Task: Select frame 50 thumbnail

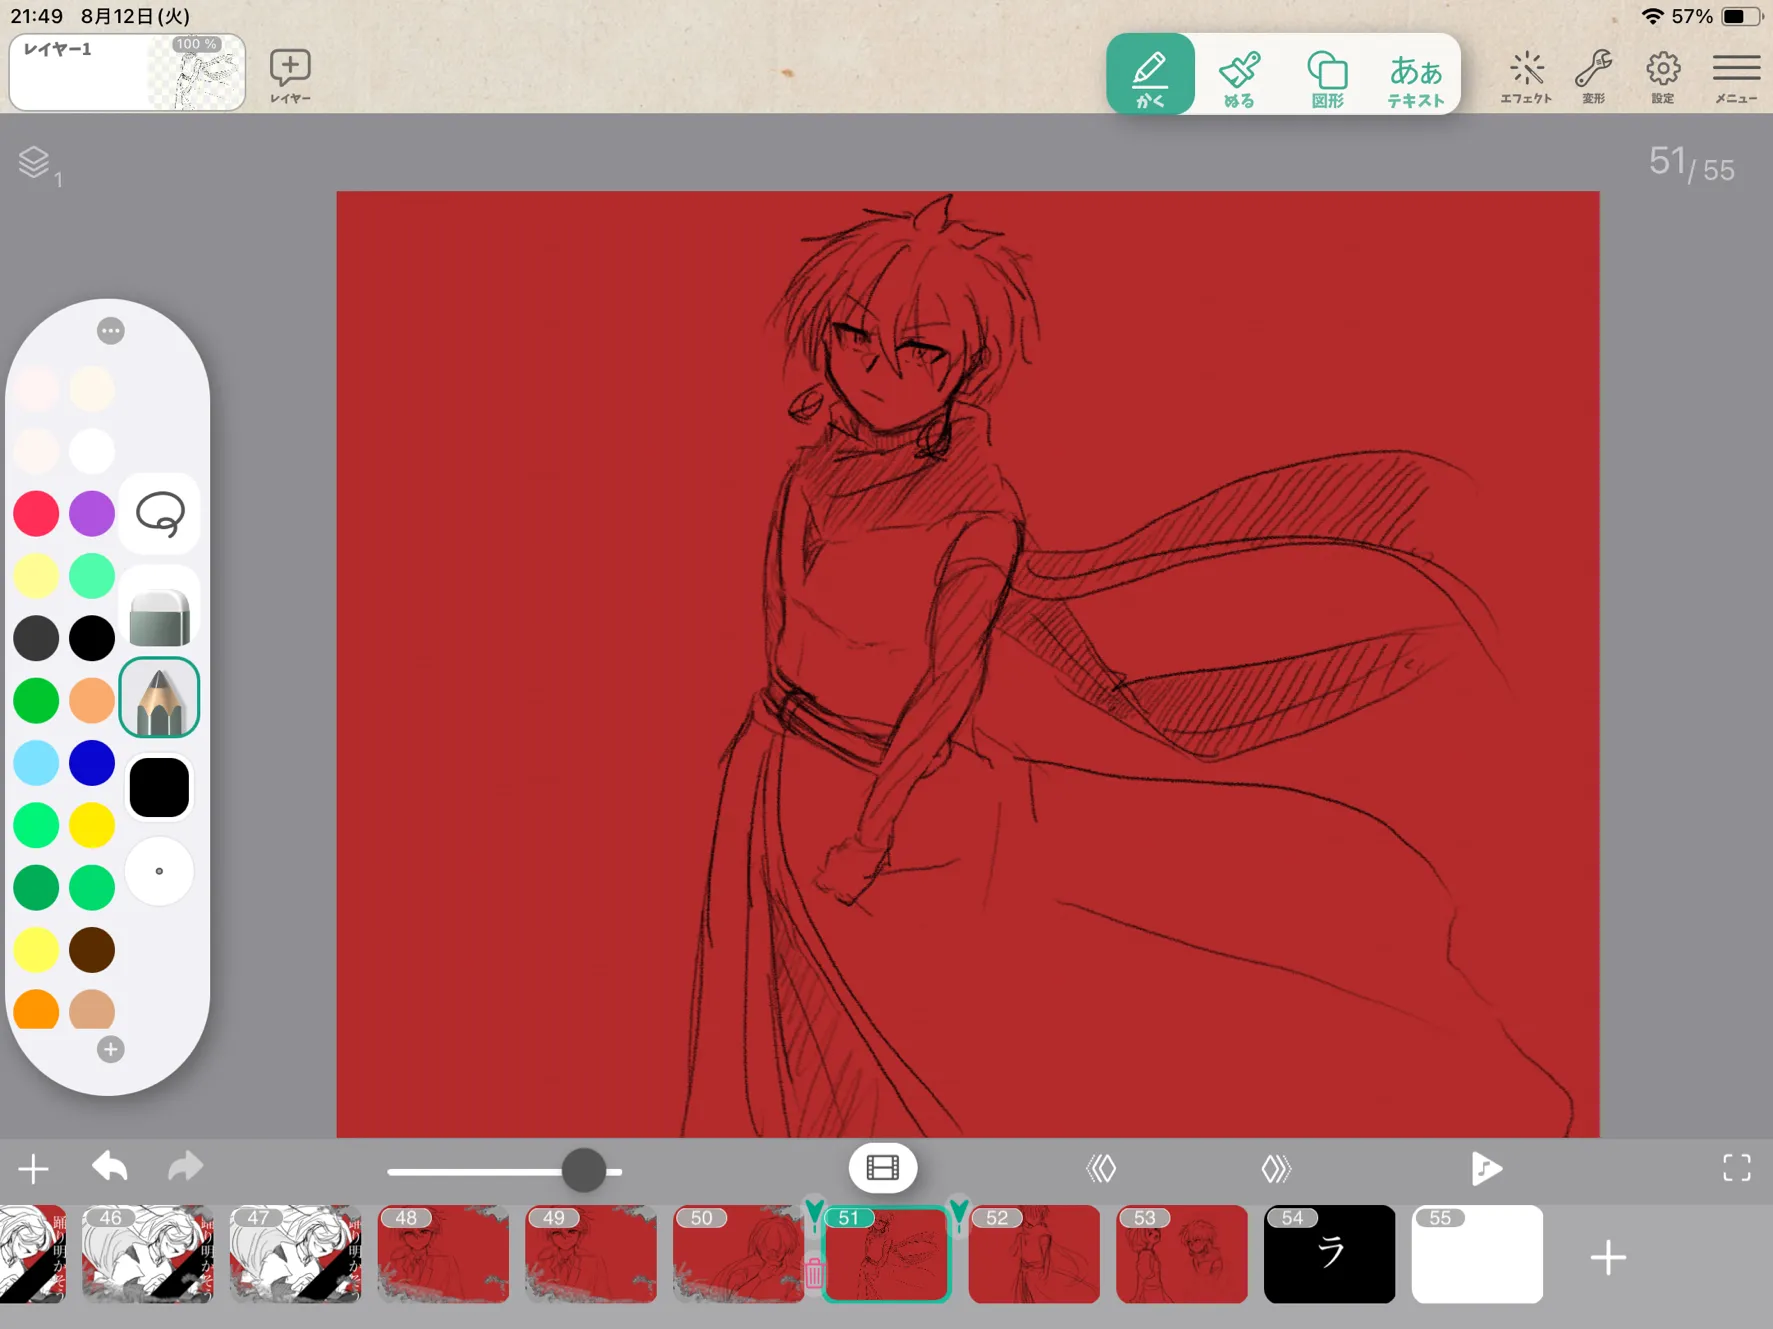Action: click(x=739, y=1254)
